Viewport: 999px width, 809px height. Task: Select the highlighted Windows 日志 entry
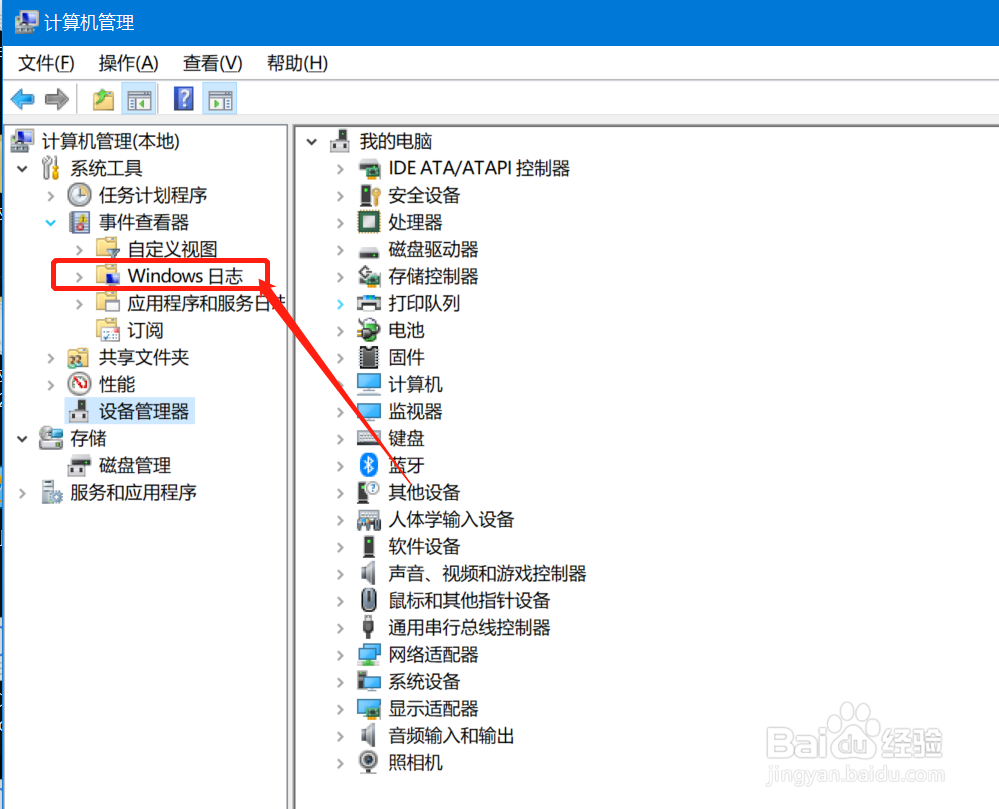(x=176, y=275)
